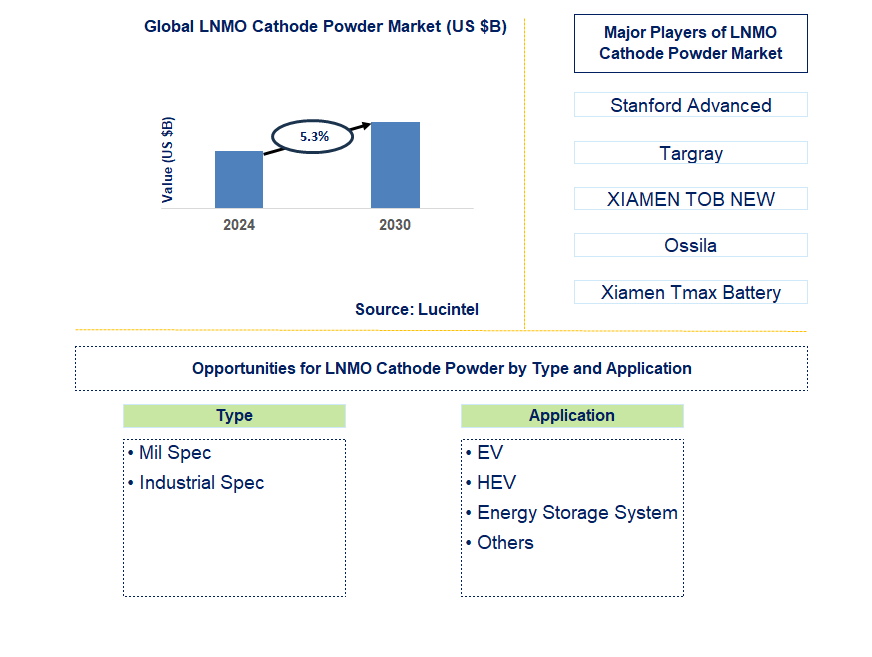Image resolution: width=872 pixels, height=657 pixels.
Task: Click the 2024 bar in the chart
Action: click(239, 180)
